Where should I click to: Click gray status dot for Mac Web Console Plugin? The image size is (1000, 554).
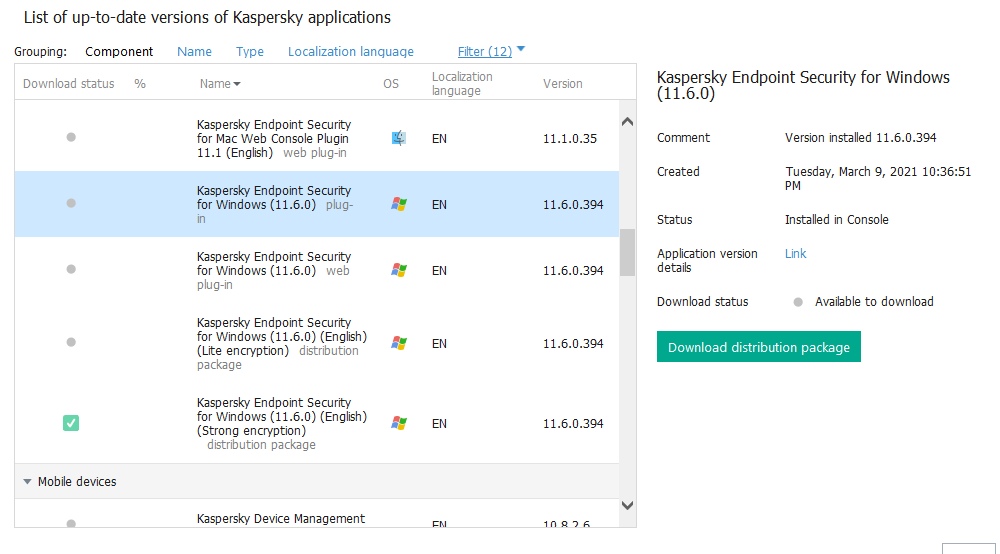(71, 137)
